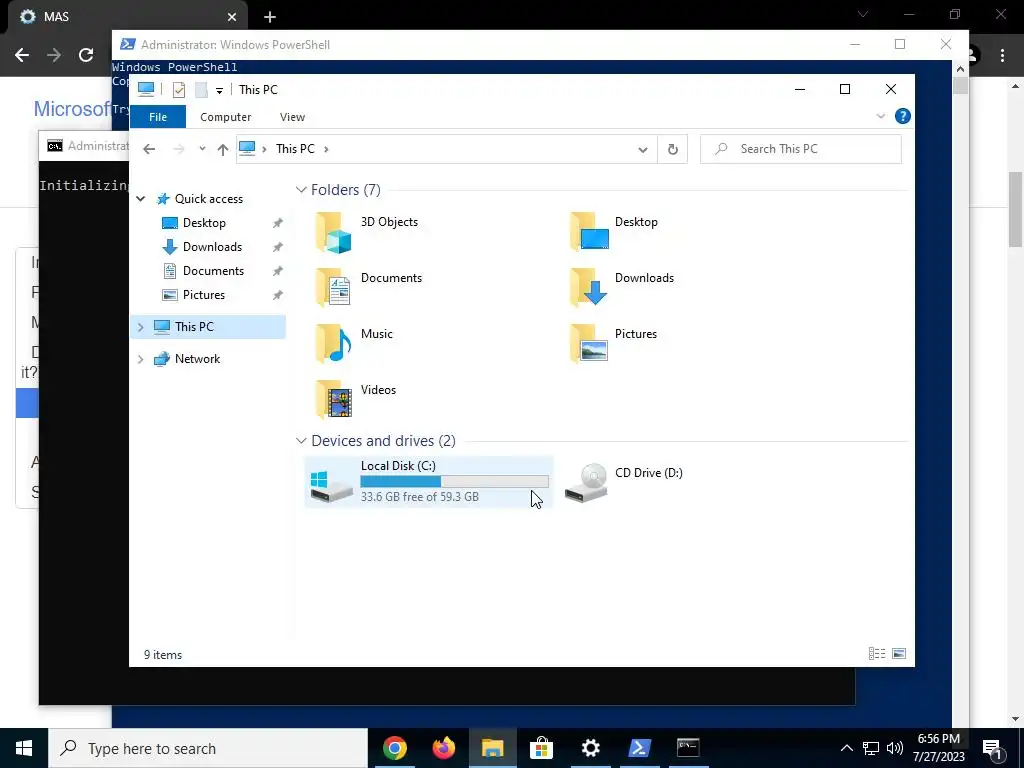This screenshot has width=1024, height=768.
Task: Click in Search This PC box
Action: (x=801, y=149)
